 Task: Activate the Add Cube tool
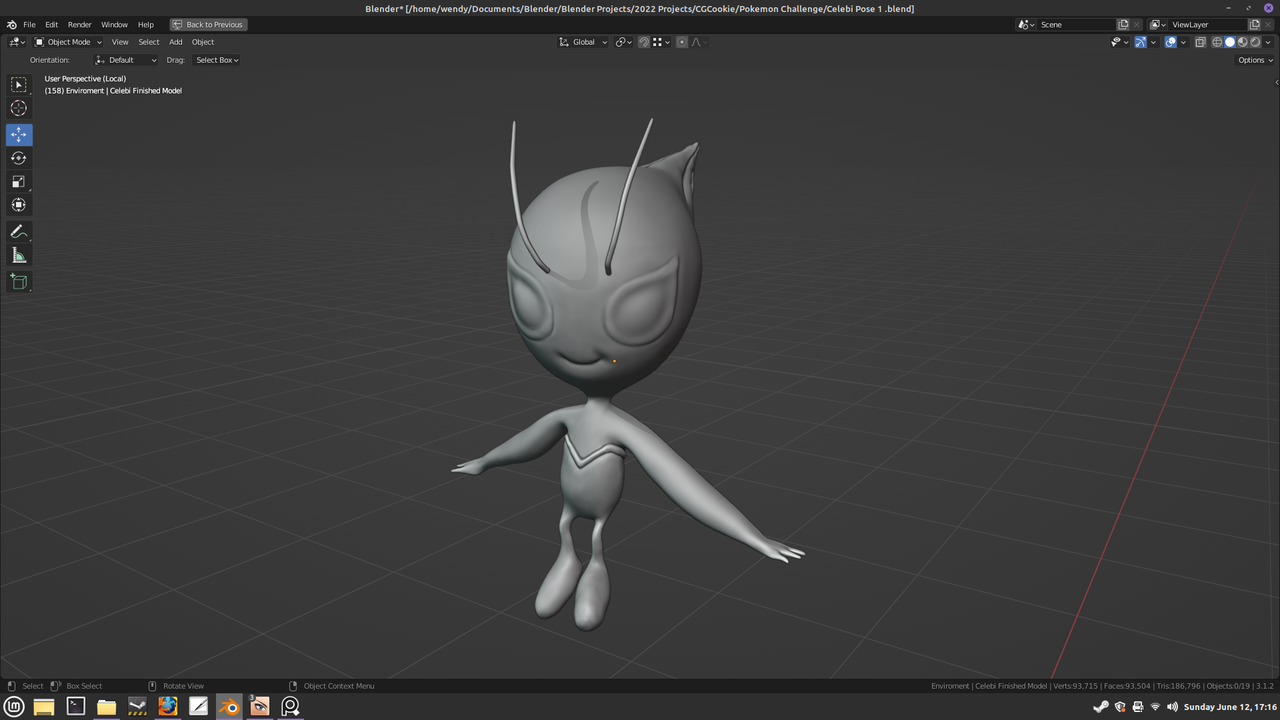click(19, 281)
